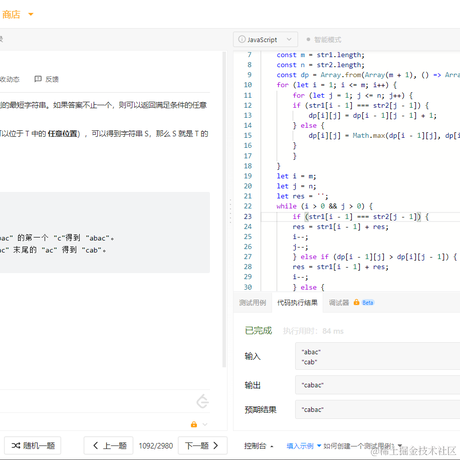
Task: Open the 调试器 debugger tab
Action: [339, 303]
